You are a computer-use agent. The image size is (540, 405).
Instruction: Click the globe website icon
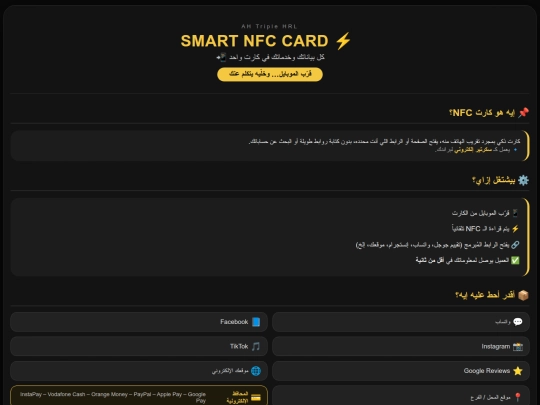coord(256,371)
